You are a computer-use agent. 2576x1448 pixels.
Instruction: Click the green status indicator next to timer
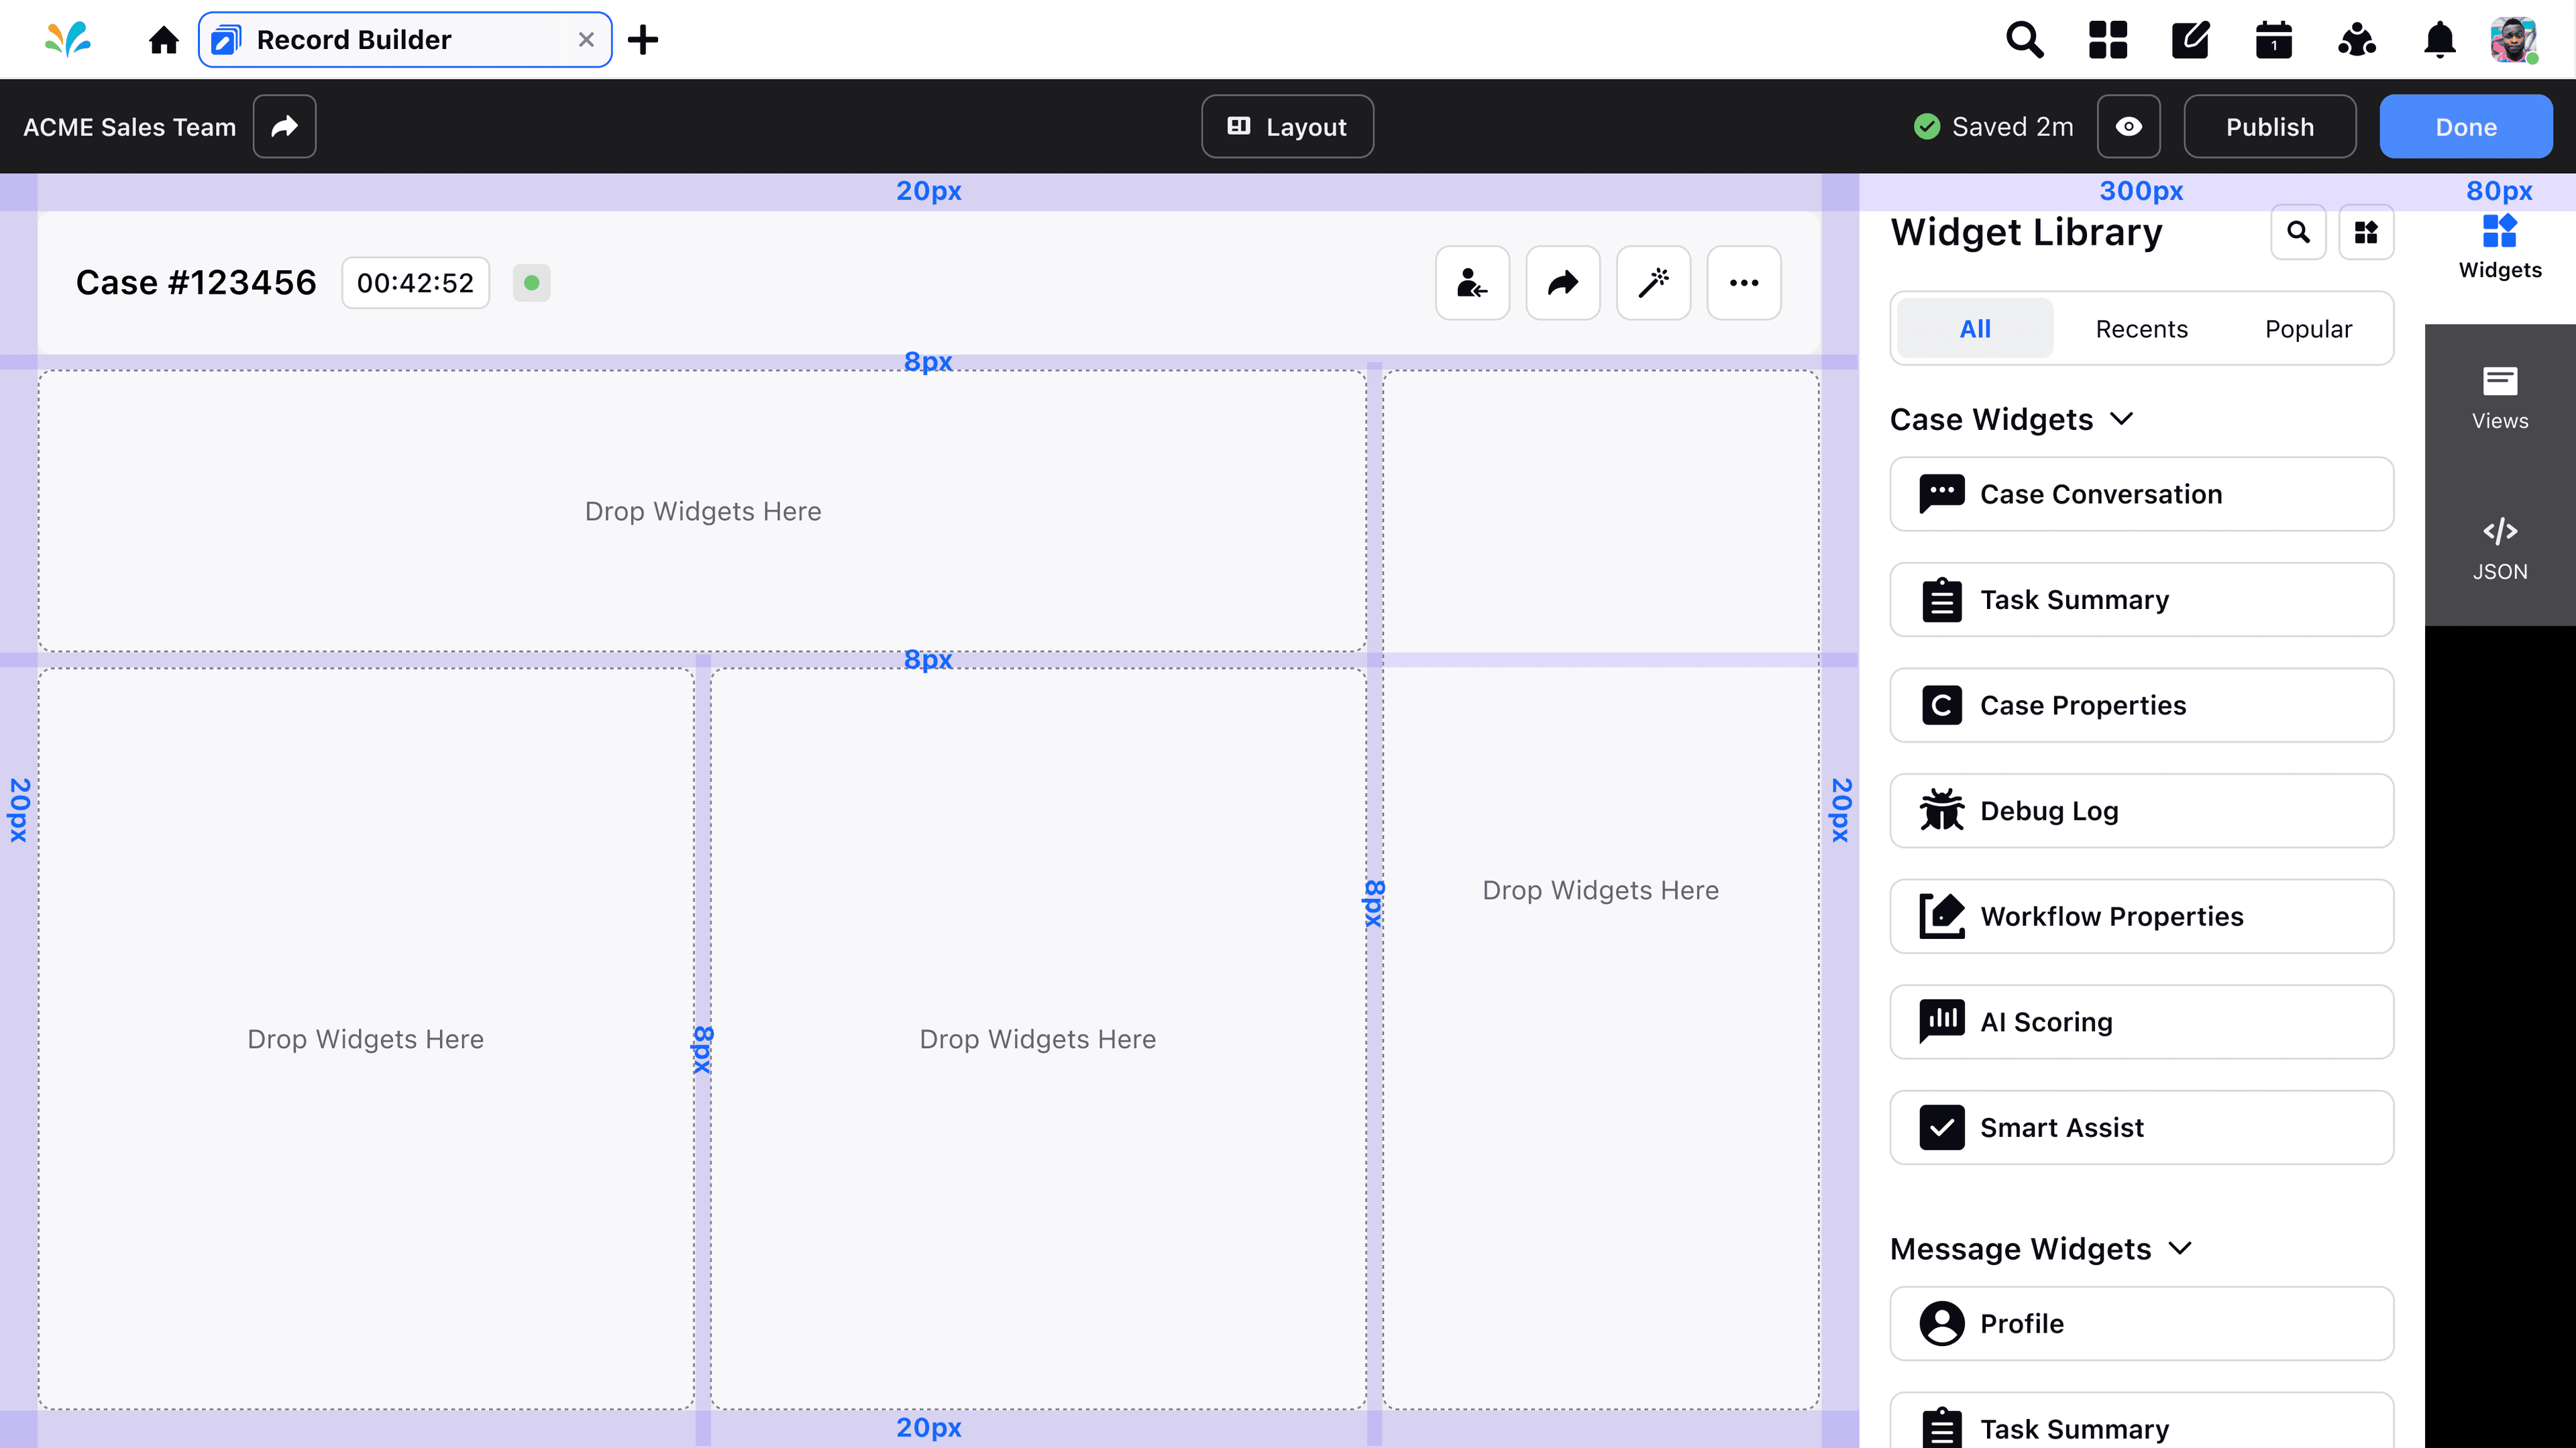531,283
